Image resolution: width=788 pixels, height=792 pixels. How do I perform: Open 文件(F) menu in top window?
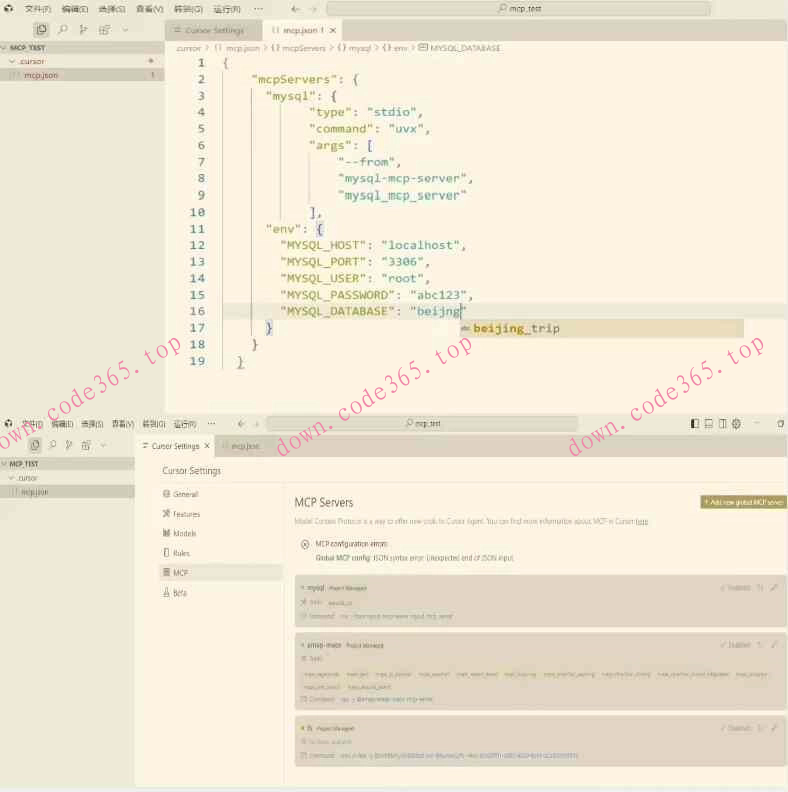pos(37,9)
